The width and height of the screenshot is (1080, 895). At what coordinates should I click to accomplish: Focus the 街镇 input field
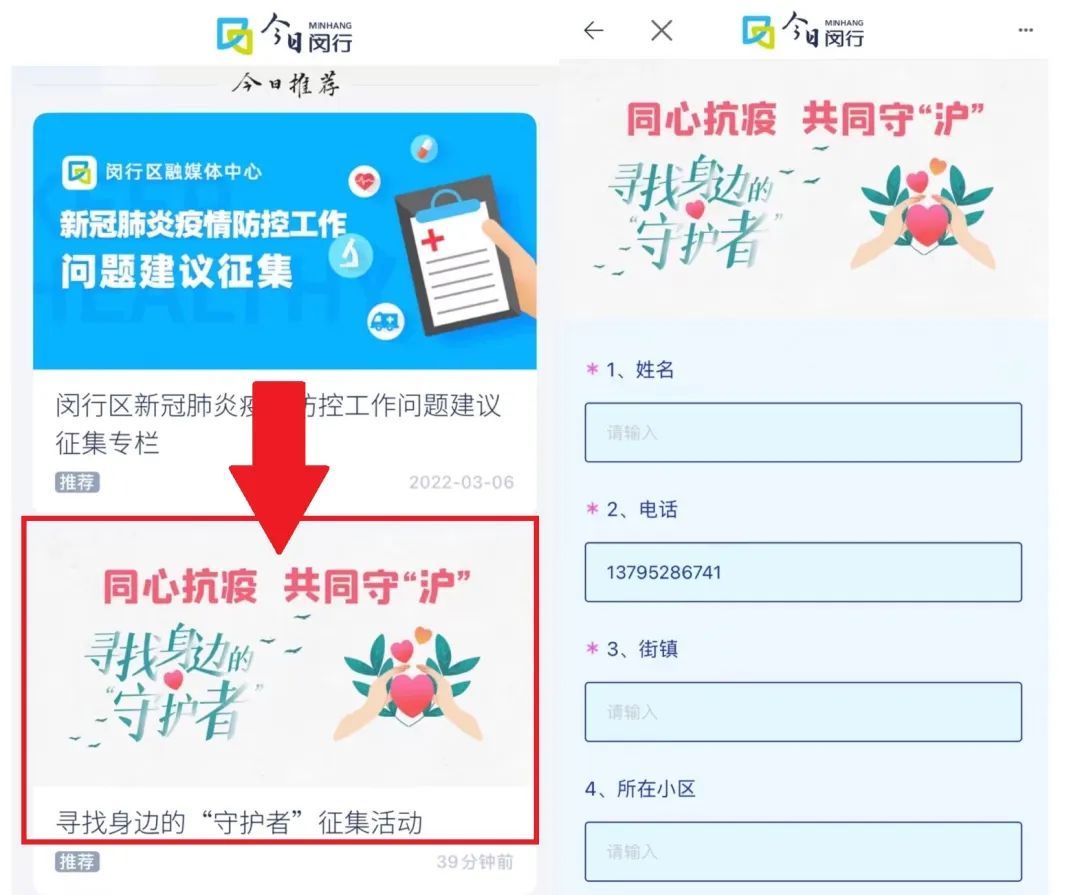pos(803,712)
